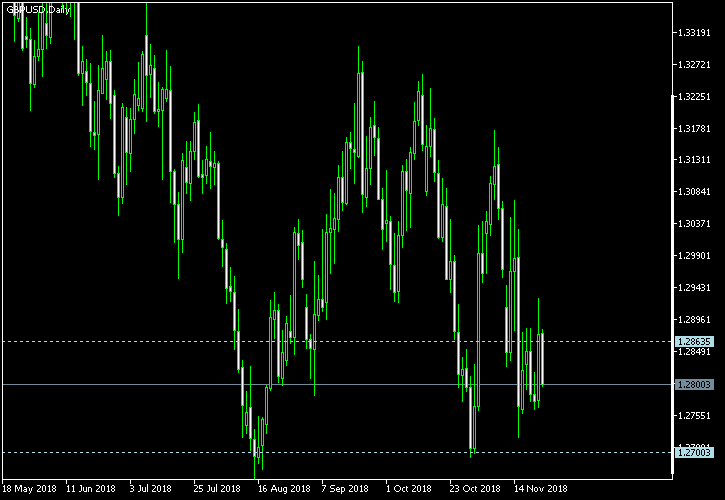725x500 pixels.
Task: Click the 11 Jun 2018 date label
Action: 91,489
